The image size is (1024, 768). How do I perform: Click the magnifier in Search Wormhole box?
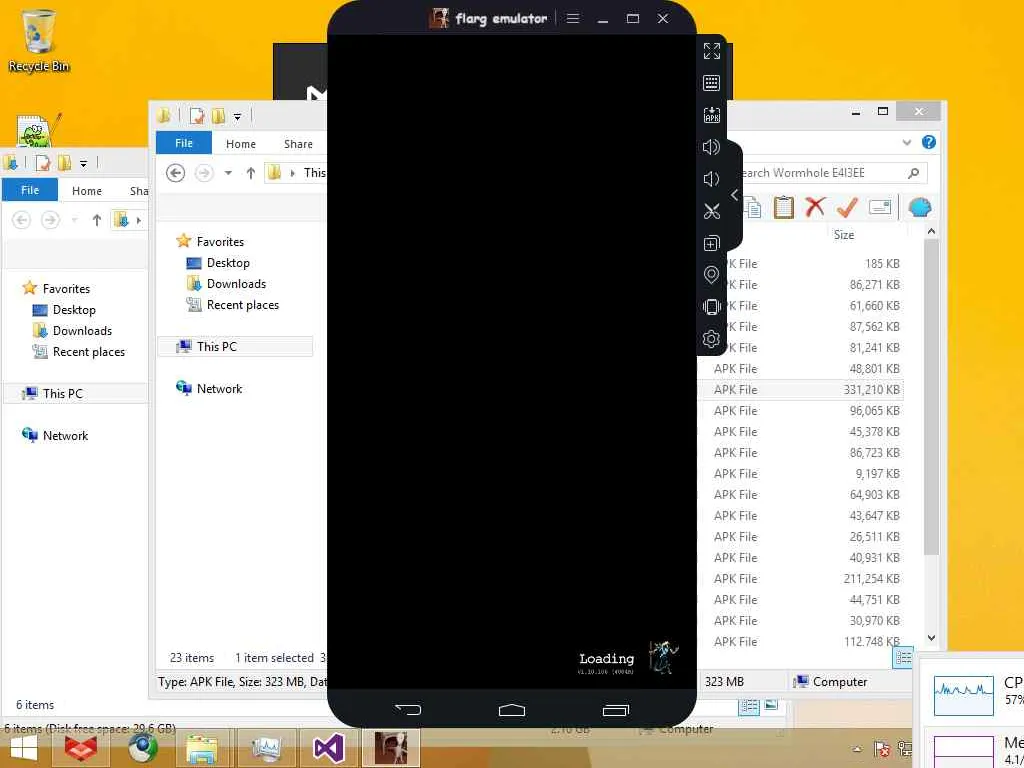pyautogui.click(x=914, y=172)
